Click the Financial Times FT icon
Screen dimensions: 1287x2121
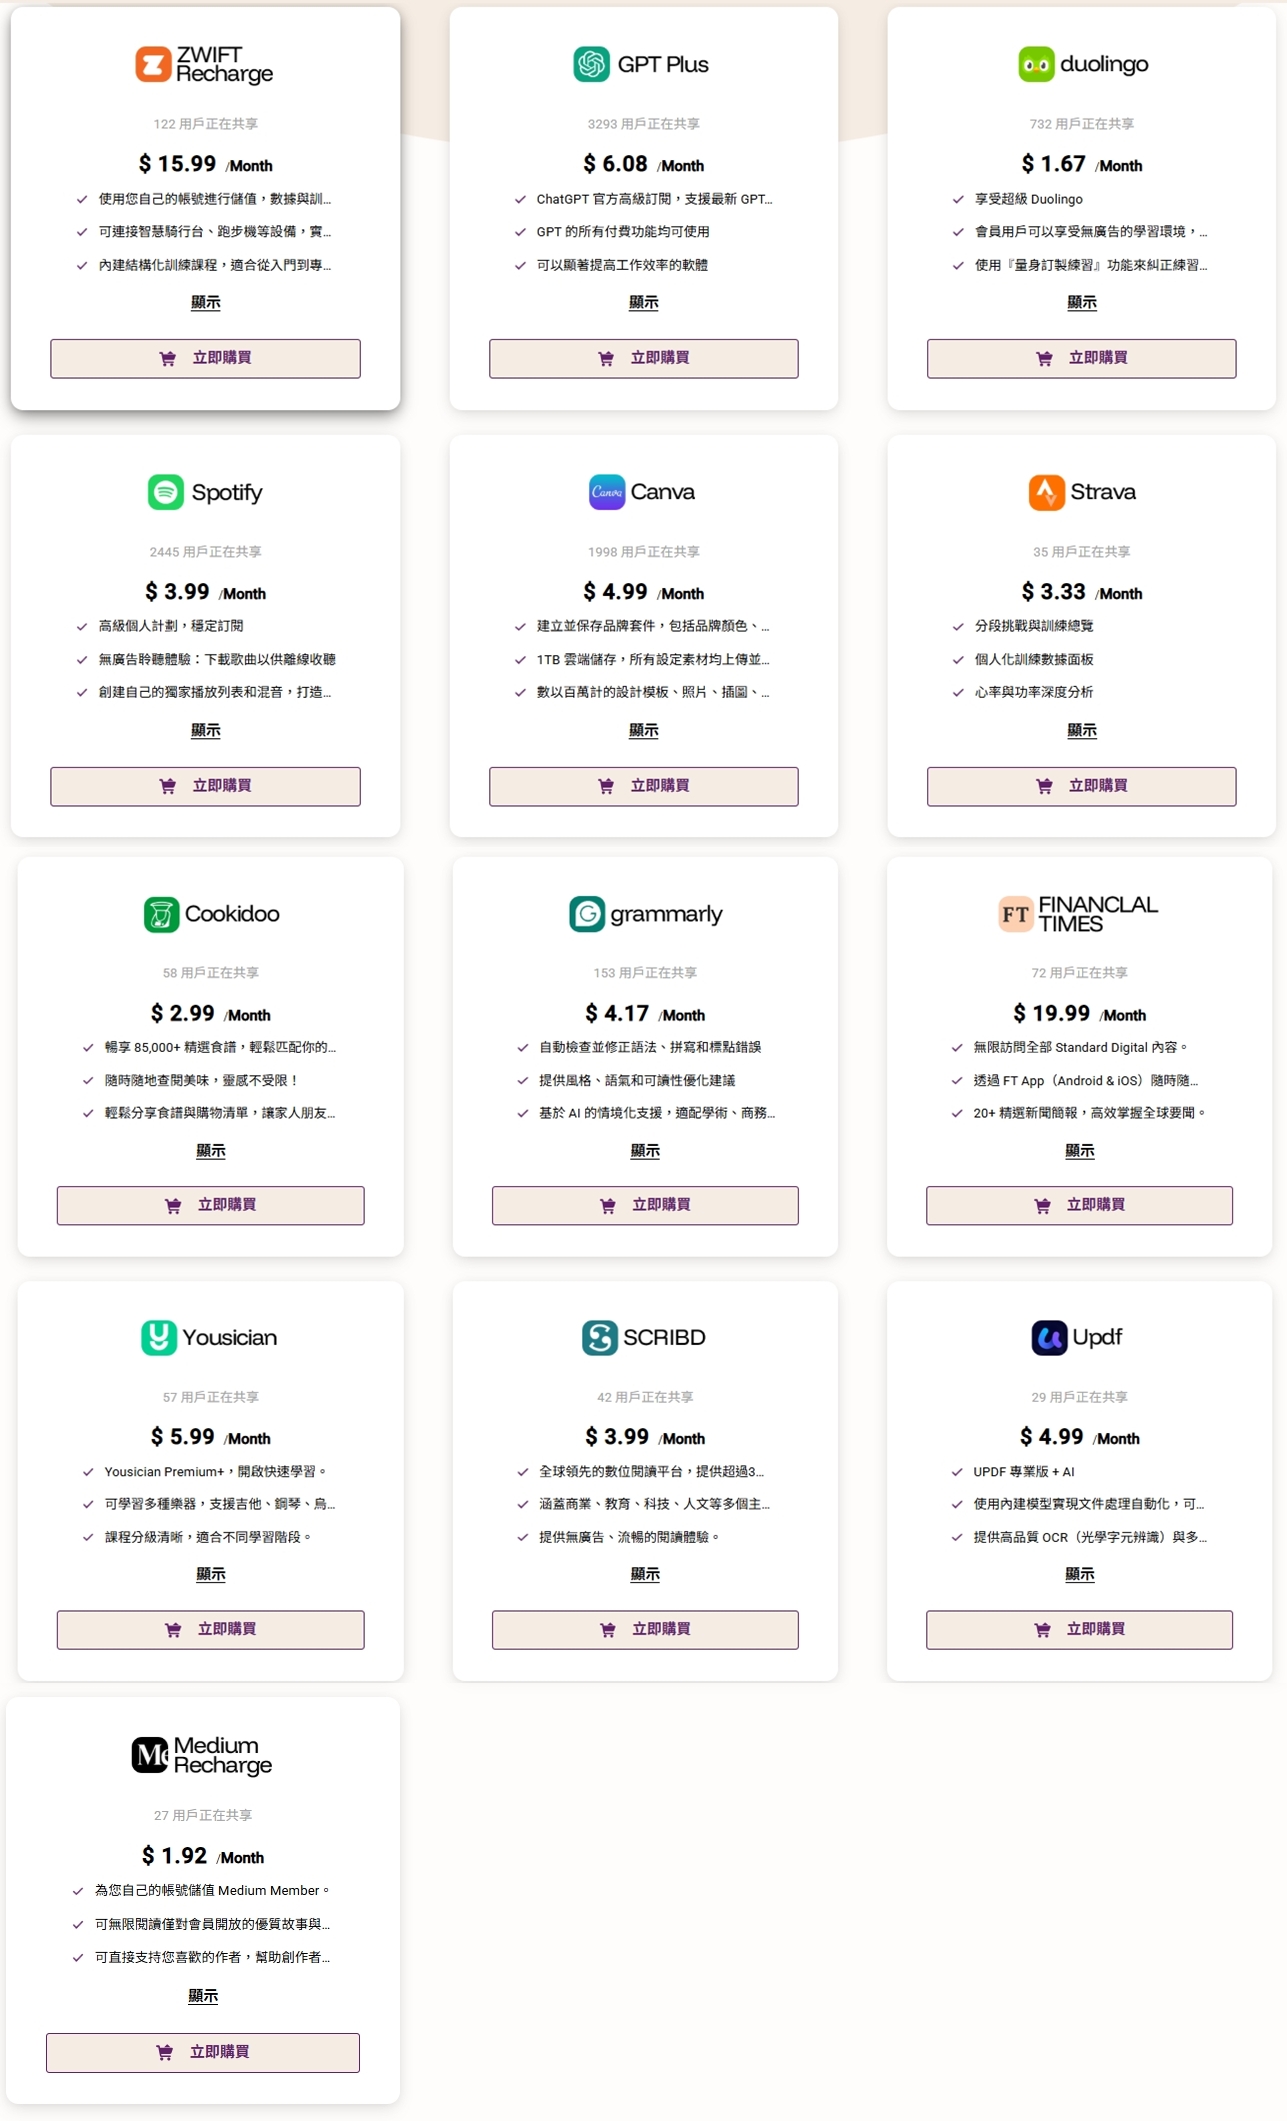click(1016, 914)
